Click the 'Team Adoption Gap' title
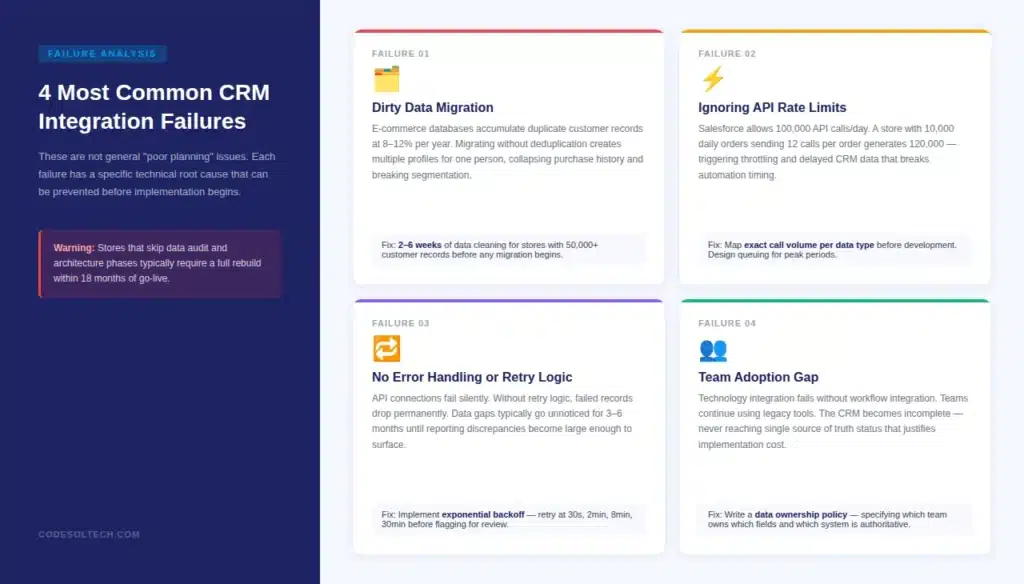The height and width of the screenshot is (584, 1024). coord(758,377)
